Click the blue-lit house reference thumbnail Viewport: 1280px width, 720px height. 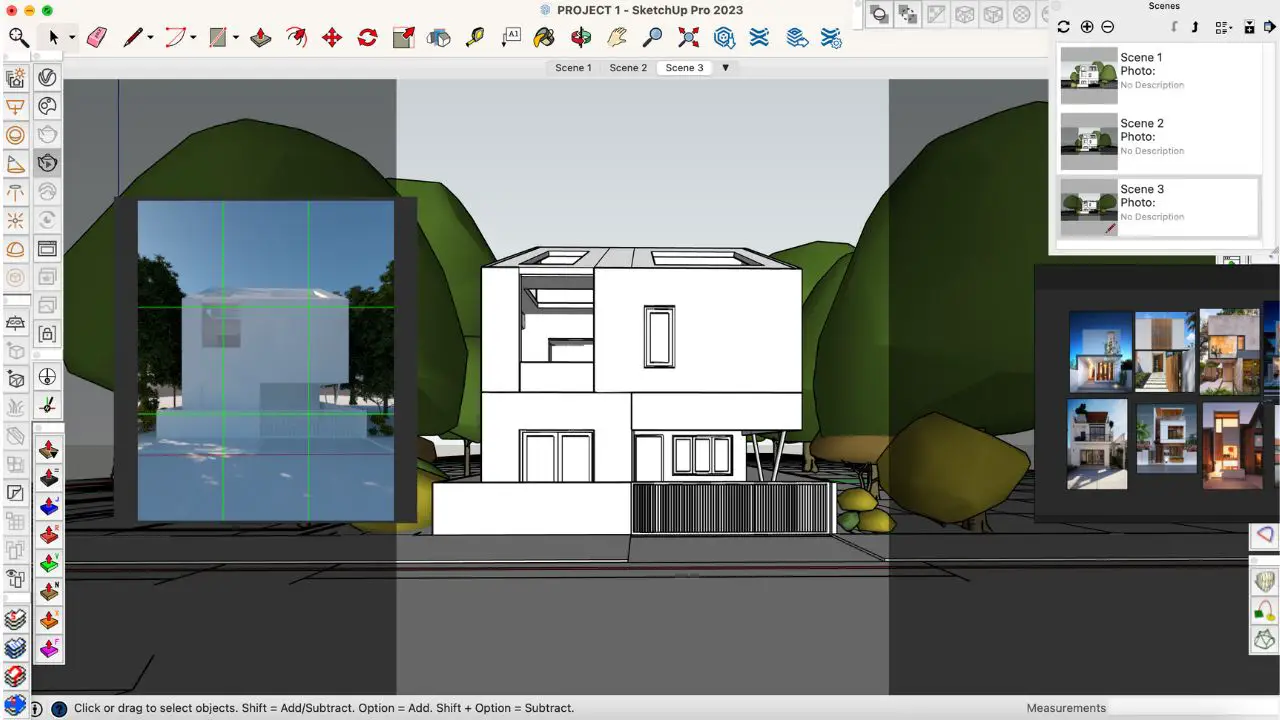1100,352
